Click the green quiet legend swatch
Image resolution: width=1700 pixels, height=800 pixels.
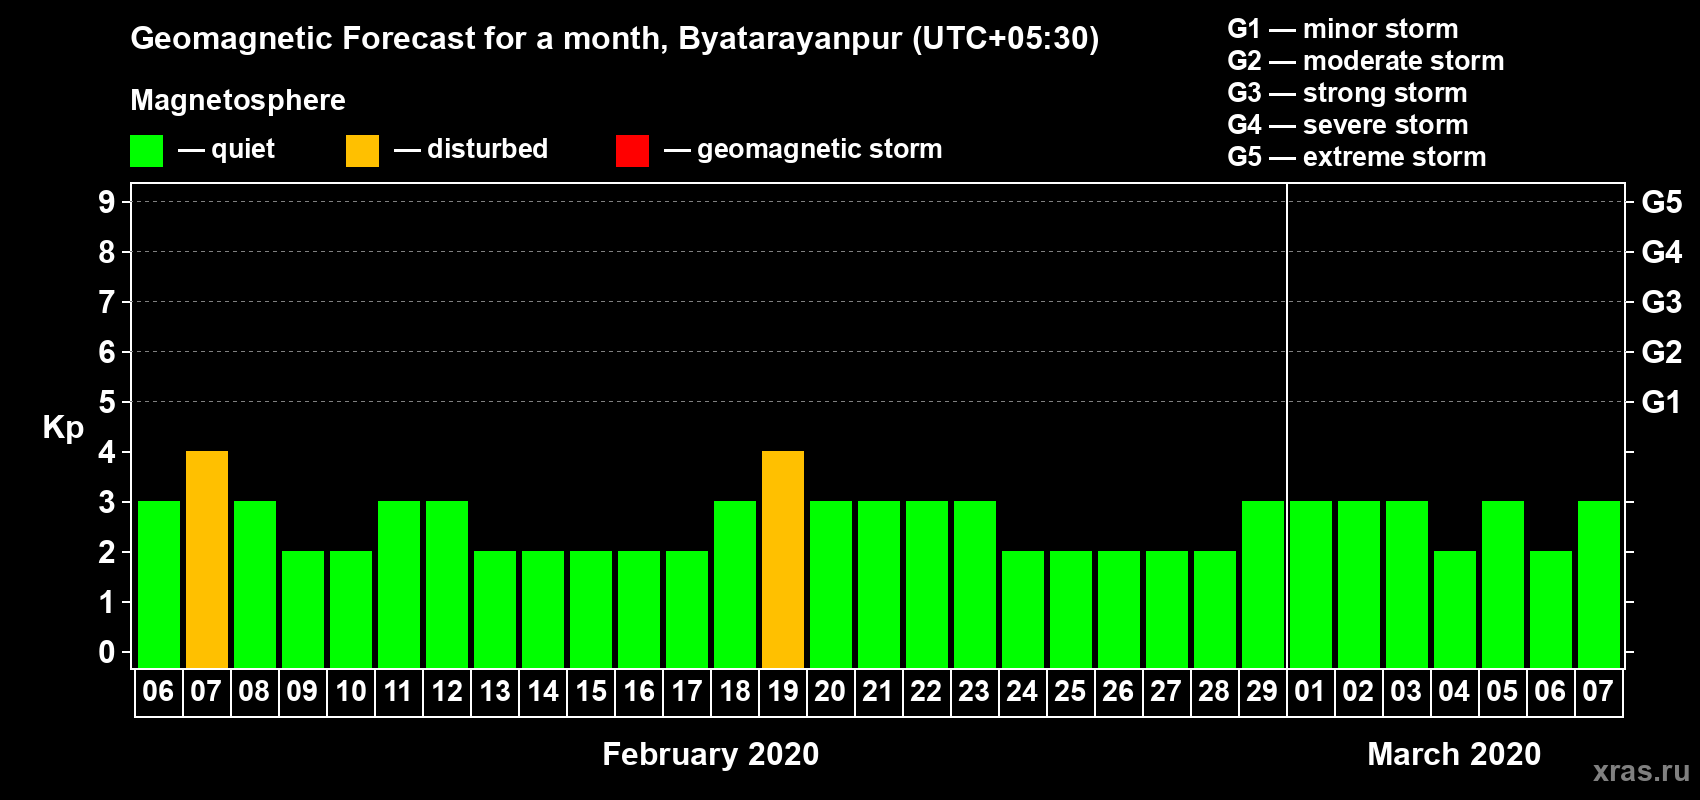pos(146,151)
